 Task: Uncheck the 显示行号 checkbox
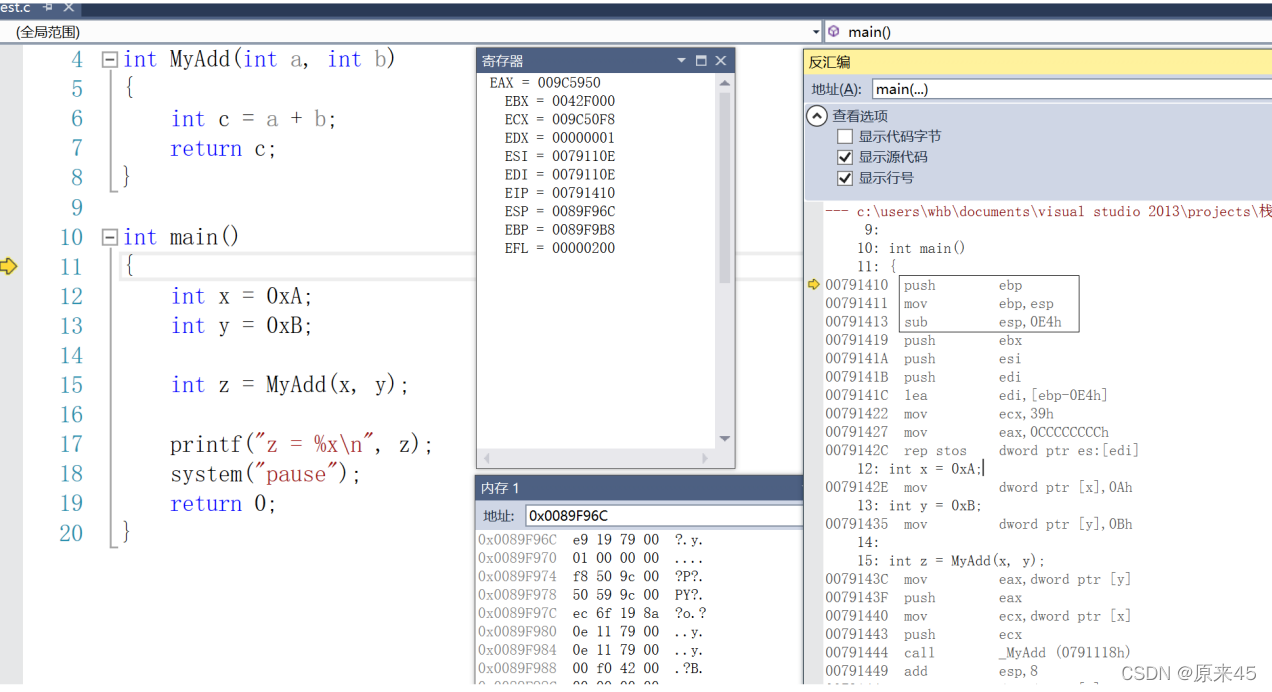(x=845, y=178)
